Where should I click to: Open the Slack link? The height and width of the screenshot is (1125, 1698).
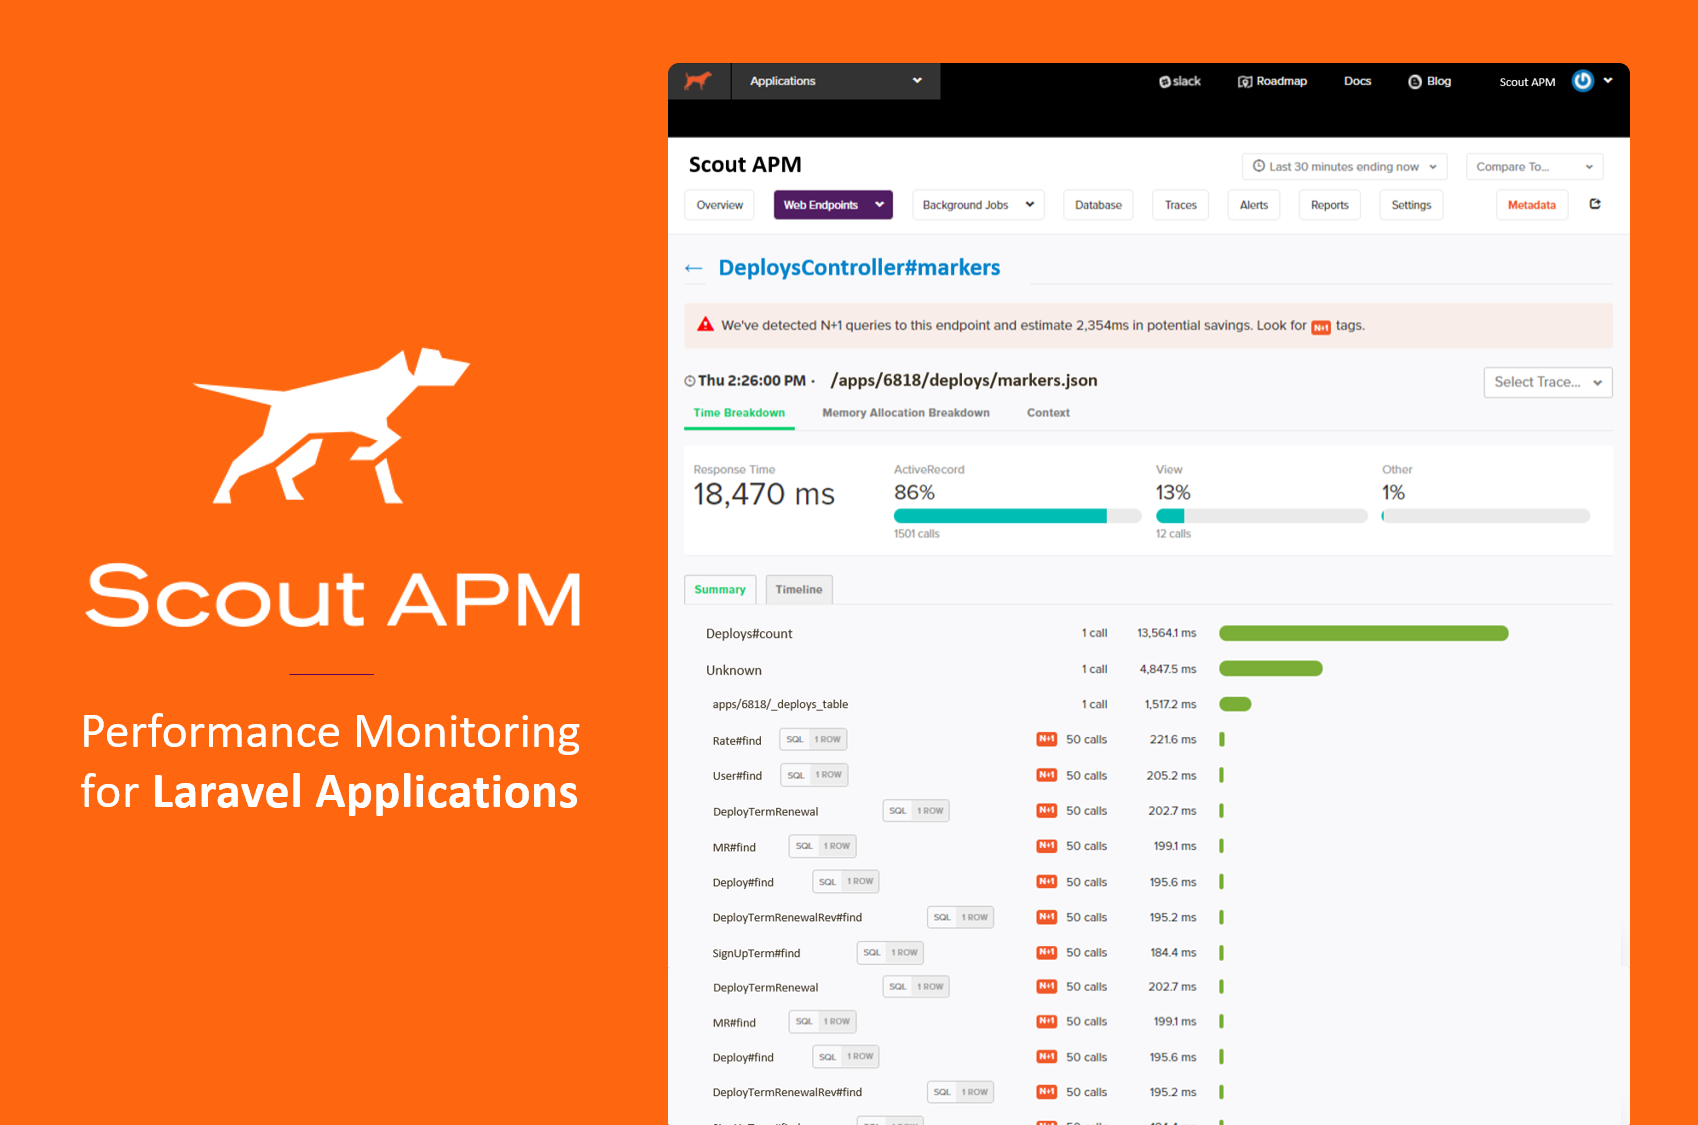point(1180,81)
